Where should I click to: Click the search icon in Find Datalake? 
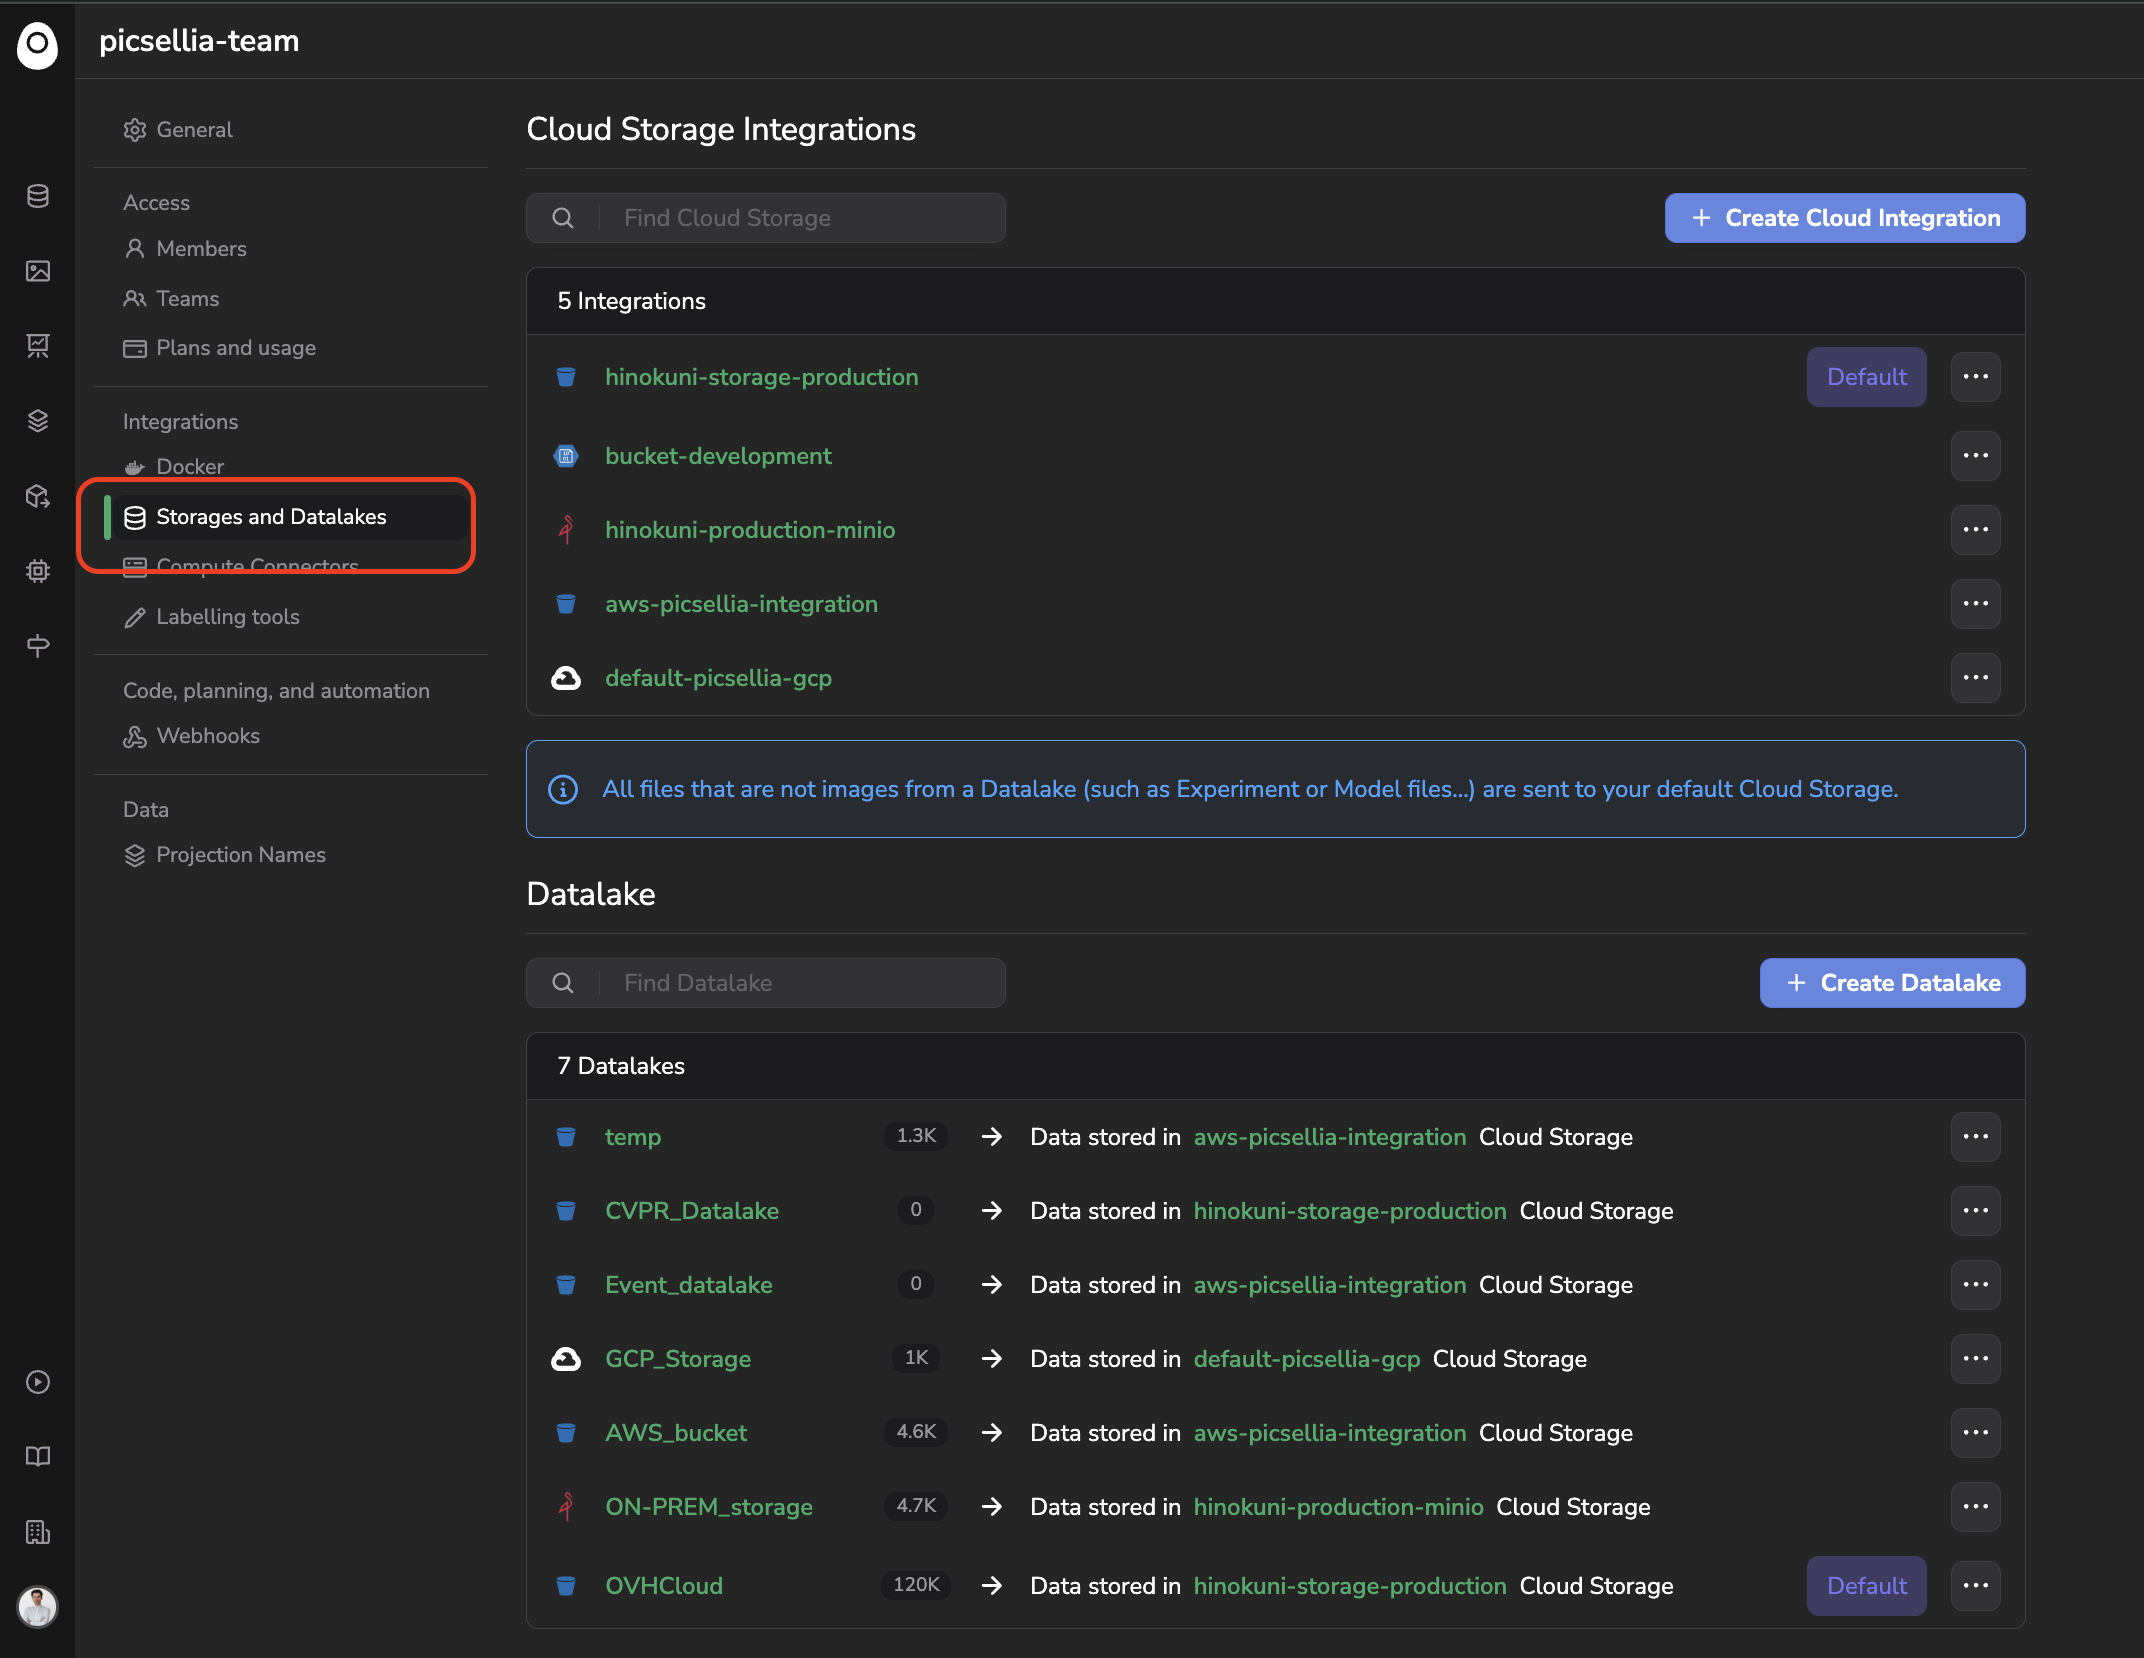(x=563, y=983)
